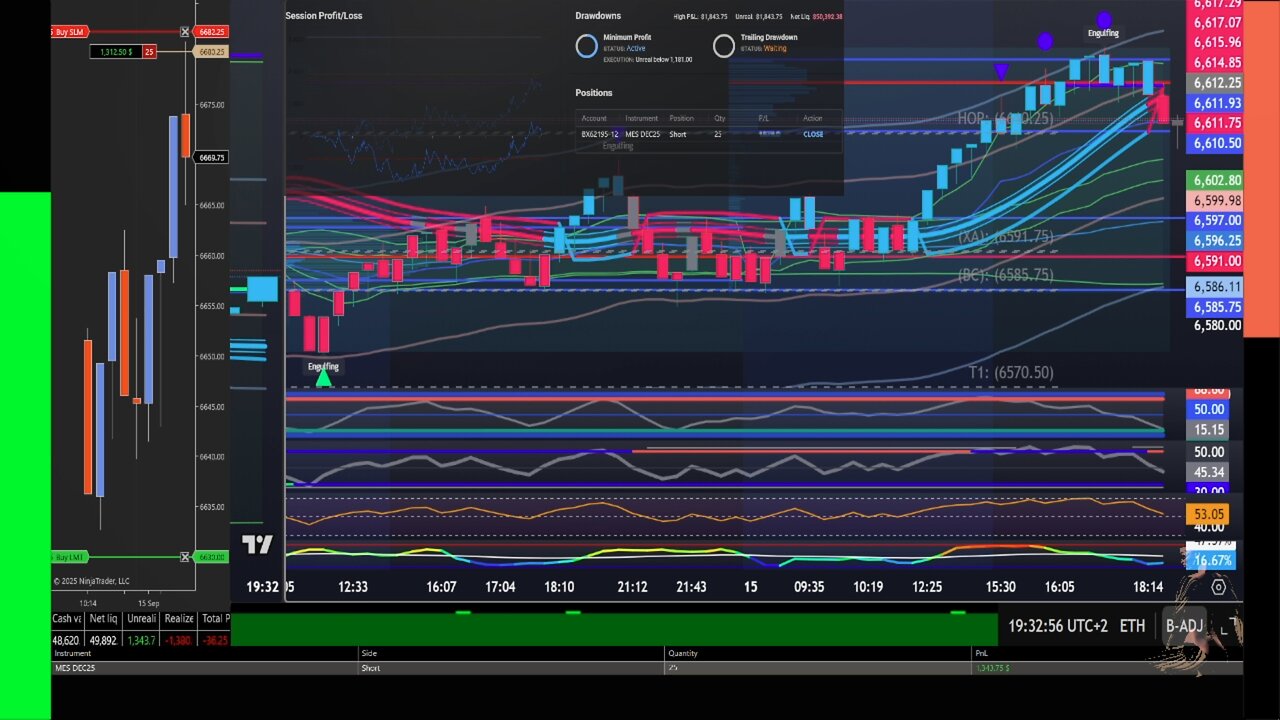
Task: Click the 6,611.93 blue price axis label
Action: point(1217,103)
